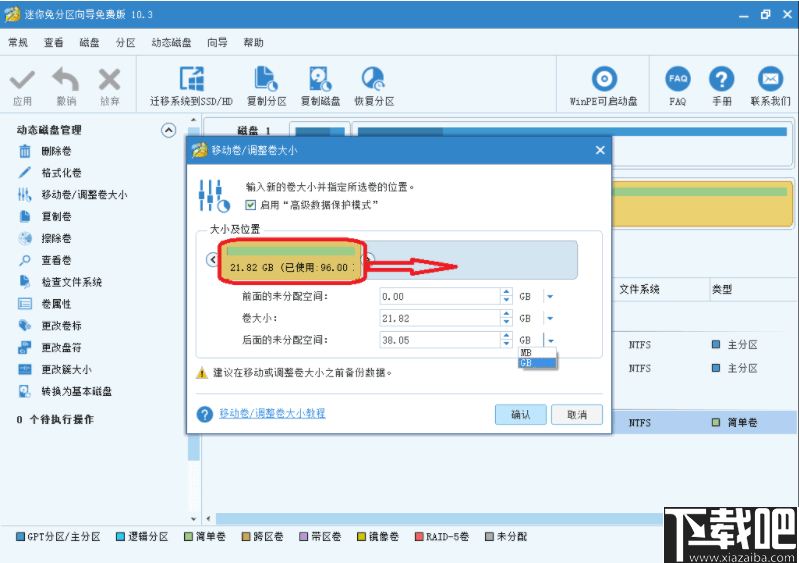Select Format Volume (格式化卷) in sidebar
Viewport: 799px width, 563px height.
[x=50, y=173]
